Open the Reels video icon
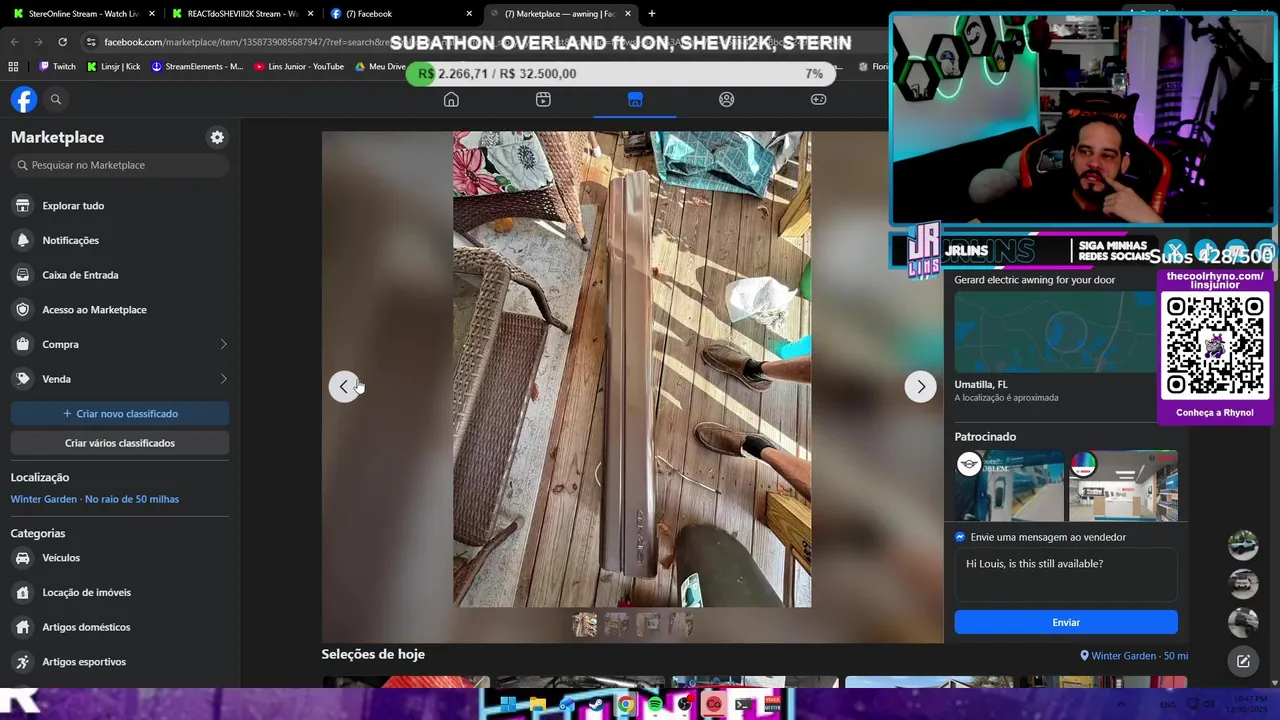1280x720 pixels. (x=543, y=99)
